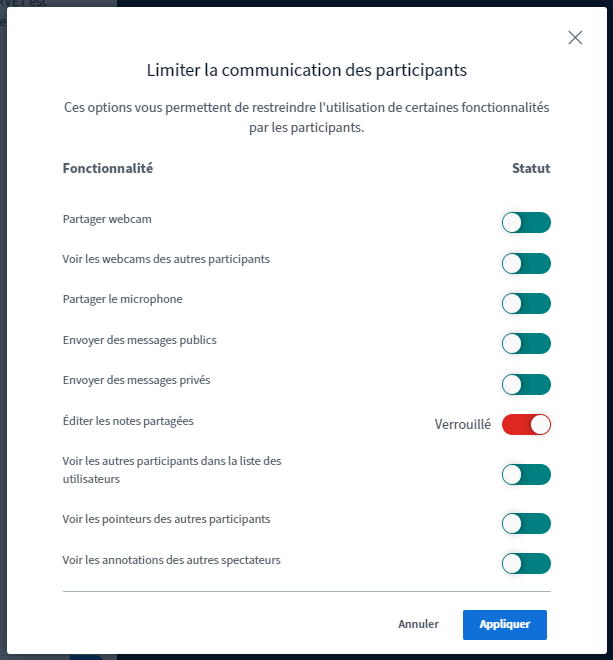Toggle Voir les pointeurs des autres participants
This screenshot has width=613, height=660.
(526, 523)
